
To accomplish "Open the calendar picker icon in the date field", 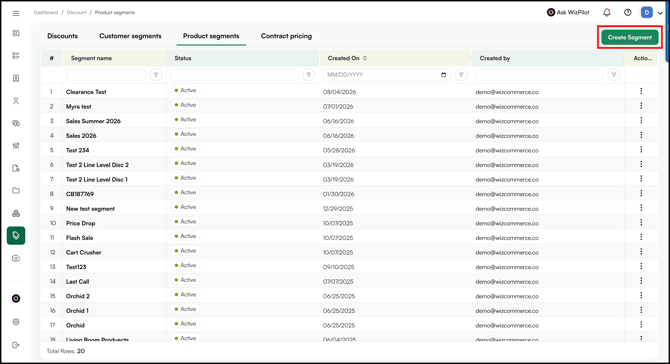I will (x=444, y=75).
